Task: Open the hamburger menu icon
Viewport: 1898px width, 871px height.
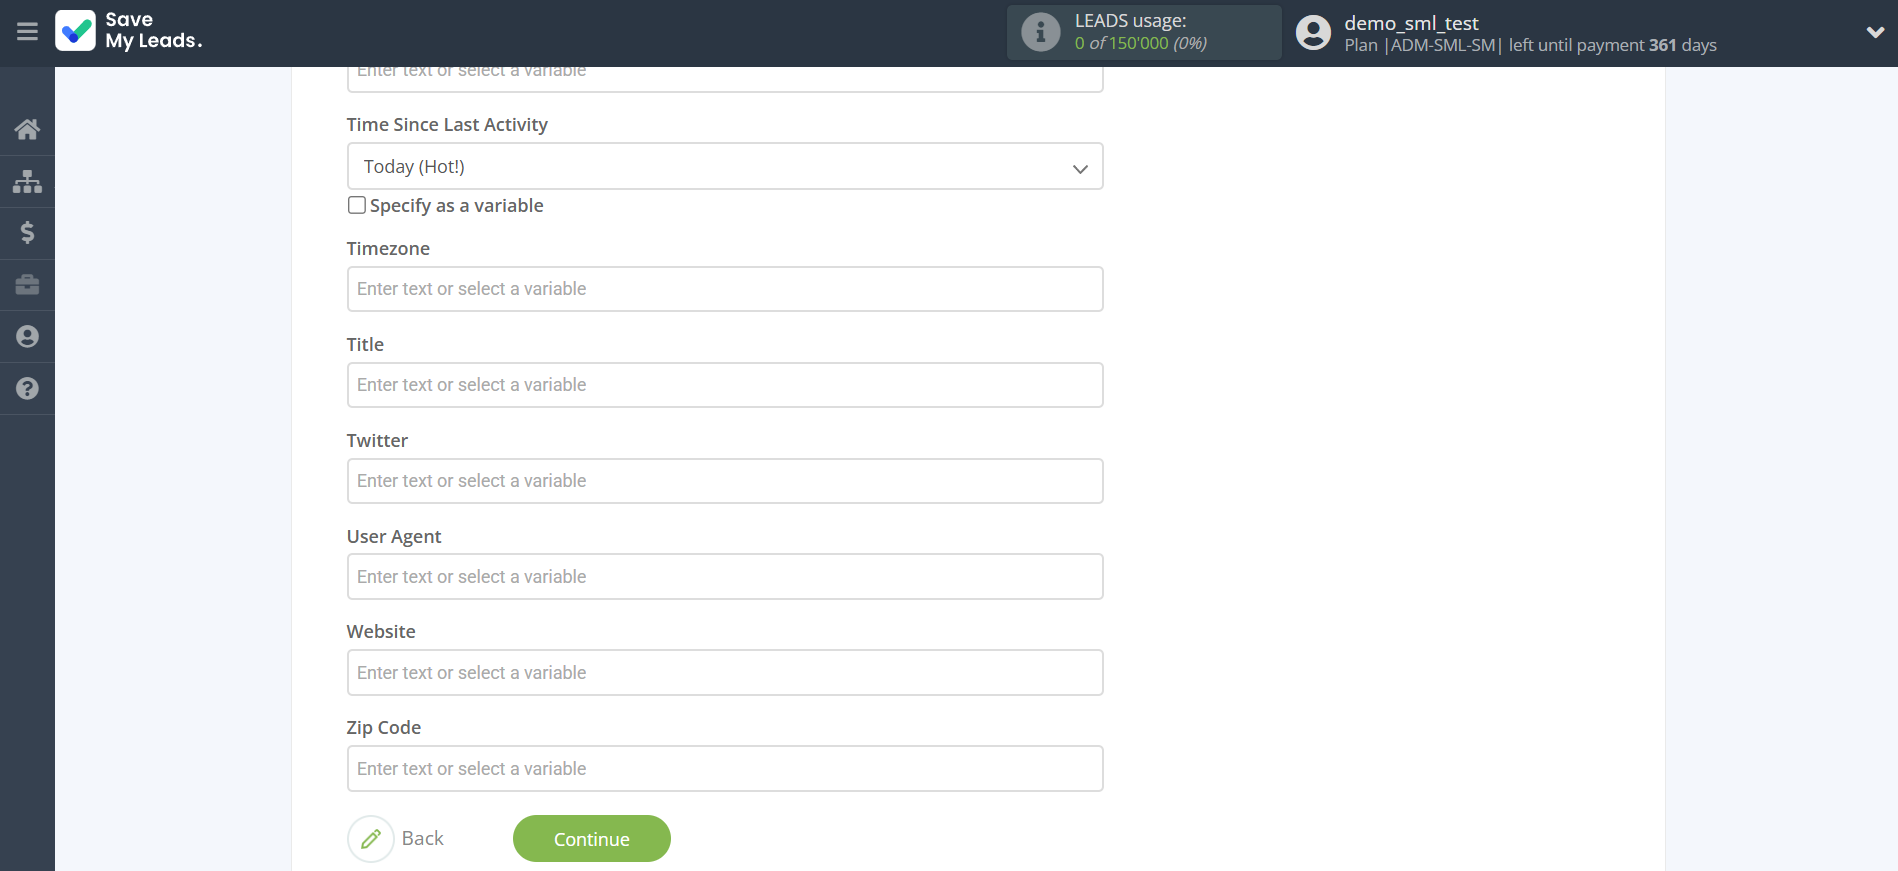Action: pos(27,32)
